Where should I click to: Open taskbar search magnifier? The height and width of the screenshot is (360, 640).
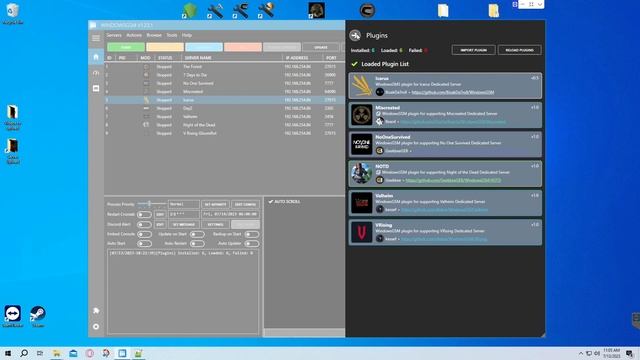pyautogui.click(x=24, y=353)
